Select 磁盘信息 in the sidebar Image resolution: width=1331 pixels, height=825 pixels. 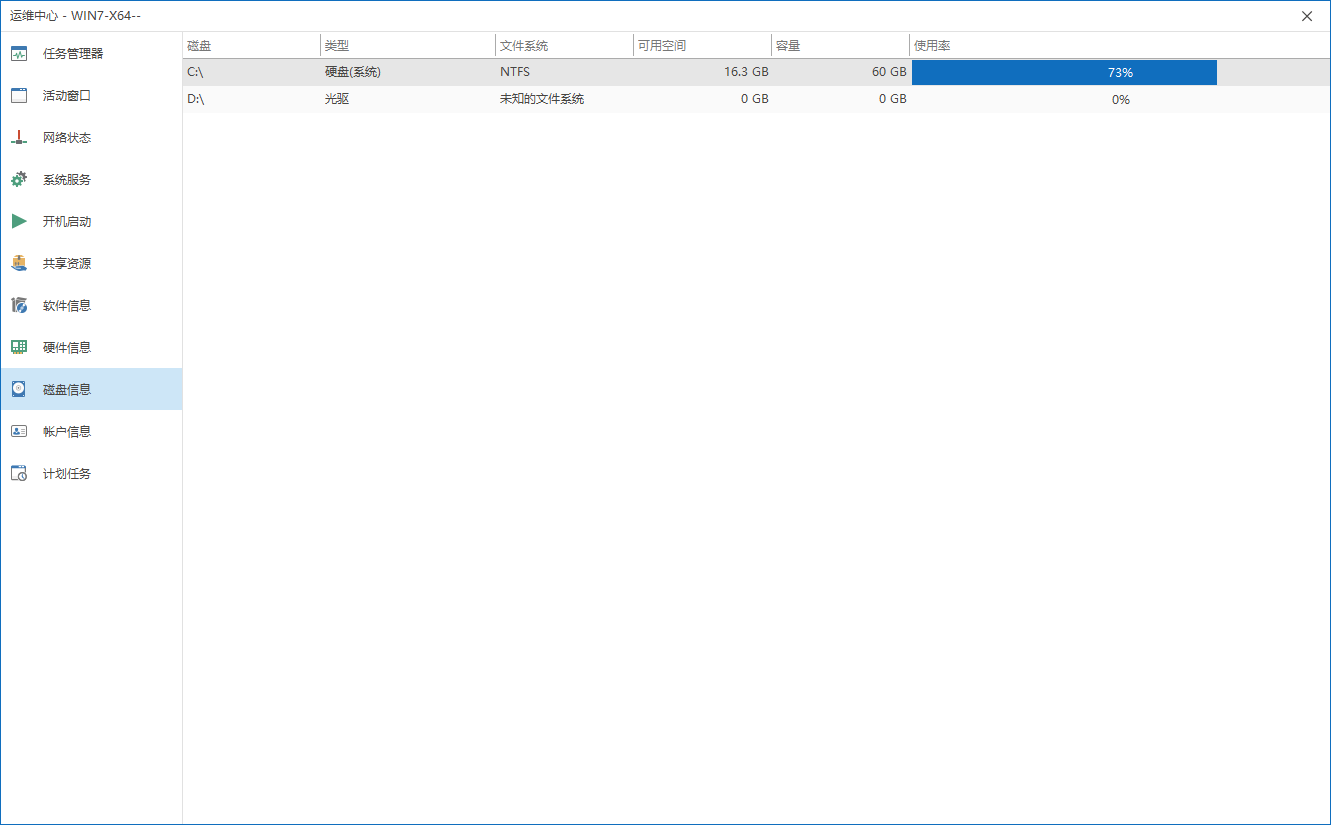(x=91, y=389)
